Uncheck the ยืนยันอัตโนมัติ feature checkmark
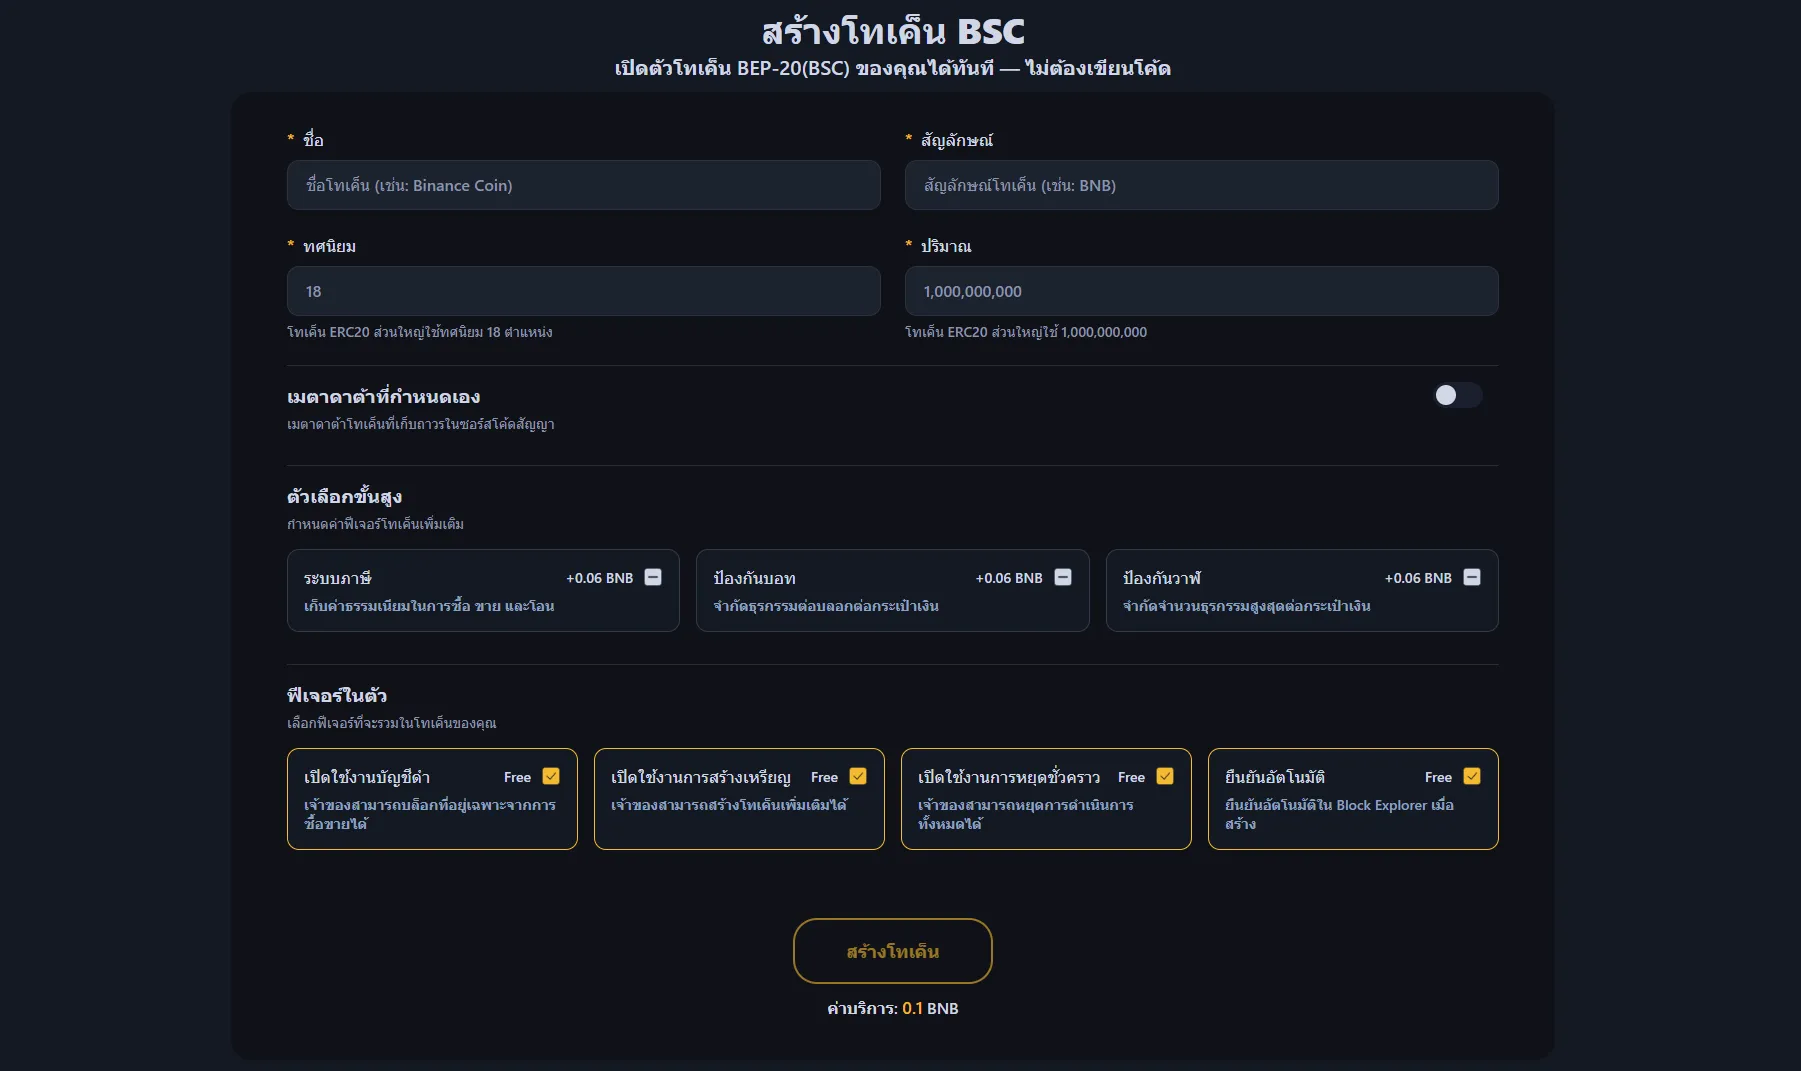Image resolution: width=1801 pixels, height=1071 pixels. [x=1472, y=776]
